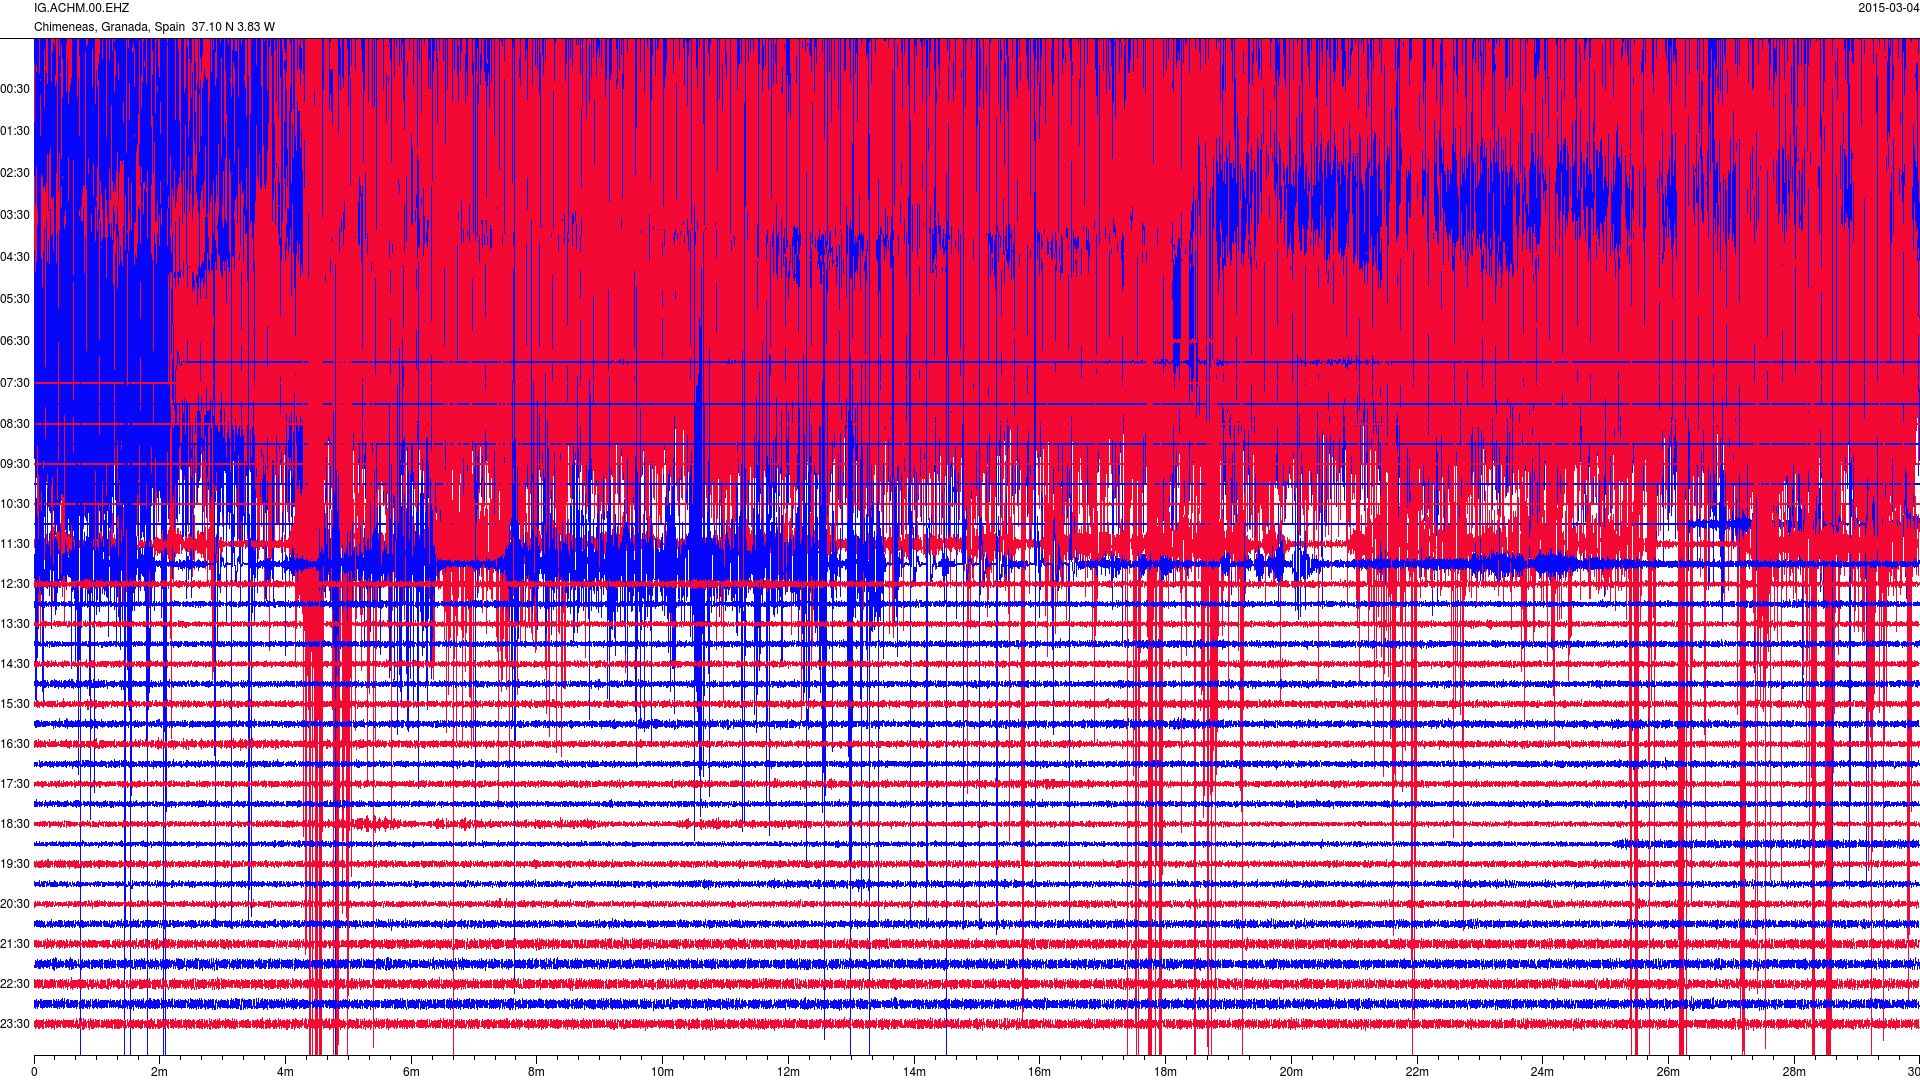Click the 22m axis label

[x=1417, y=1072]
